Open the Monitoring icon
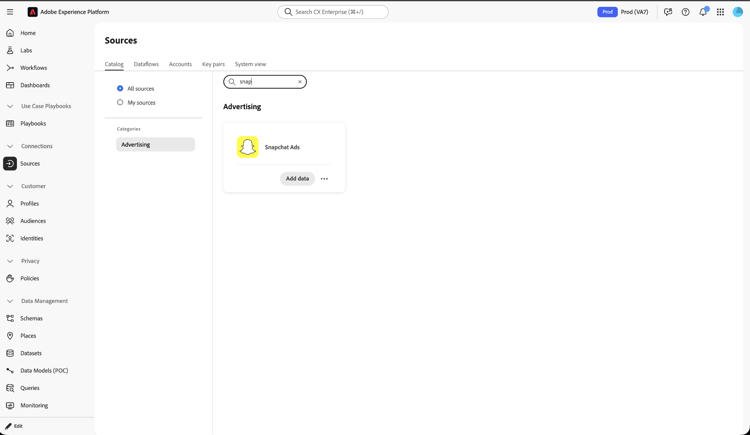Image resolution: width=750 pixels, height=435 pixels. pos(10,405)
